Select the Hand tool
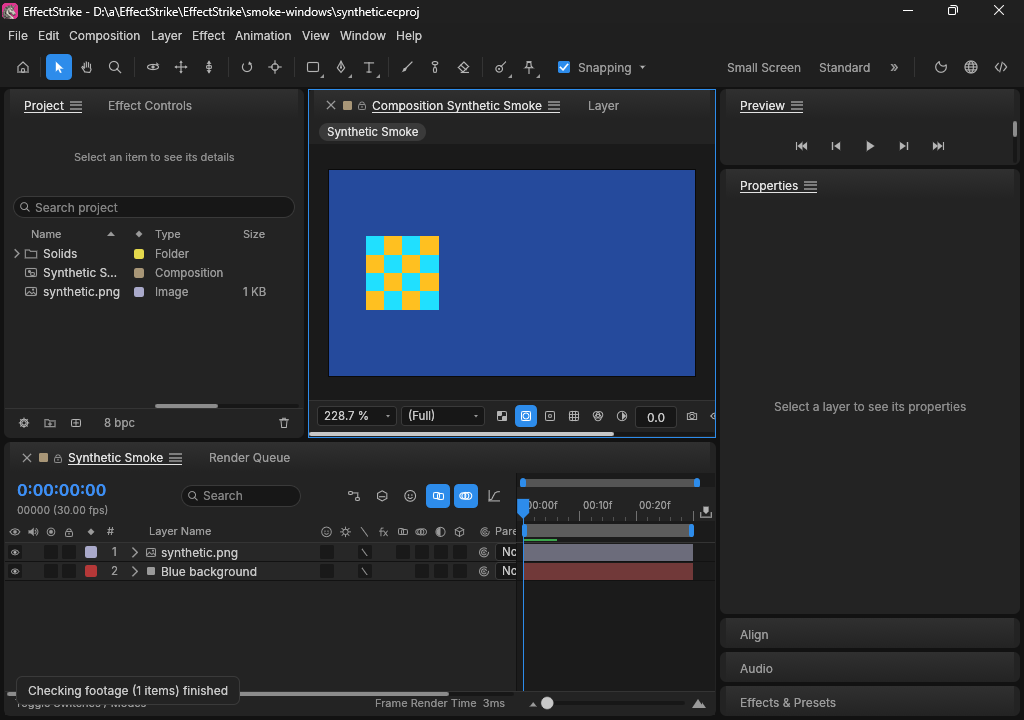The image size is (1024, 720). click(x=86, y=67)
